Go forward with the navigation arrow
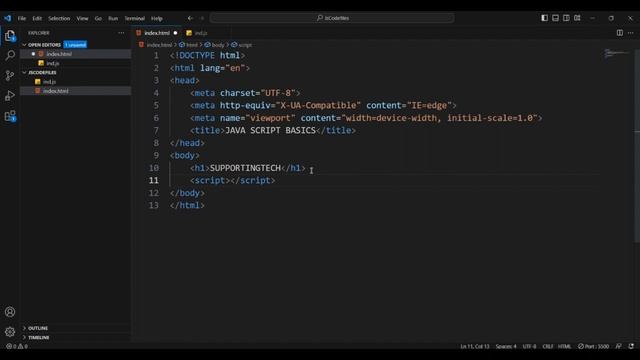This screenshot has height=360, width=640. click(202, 18)
